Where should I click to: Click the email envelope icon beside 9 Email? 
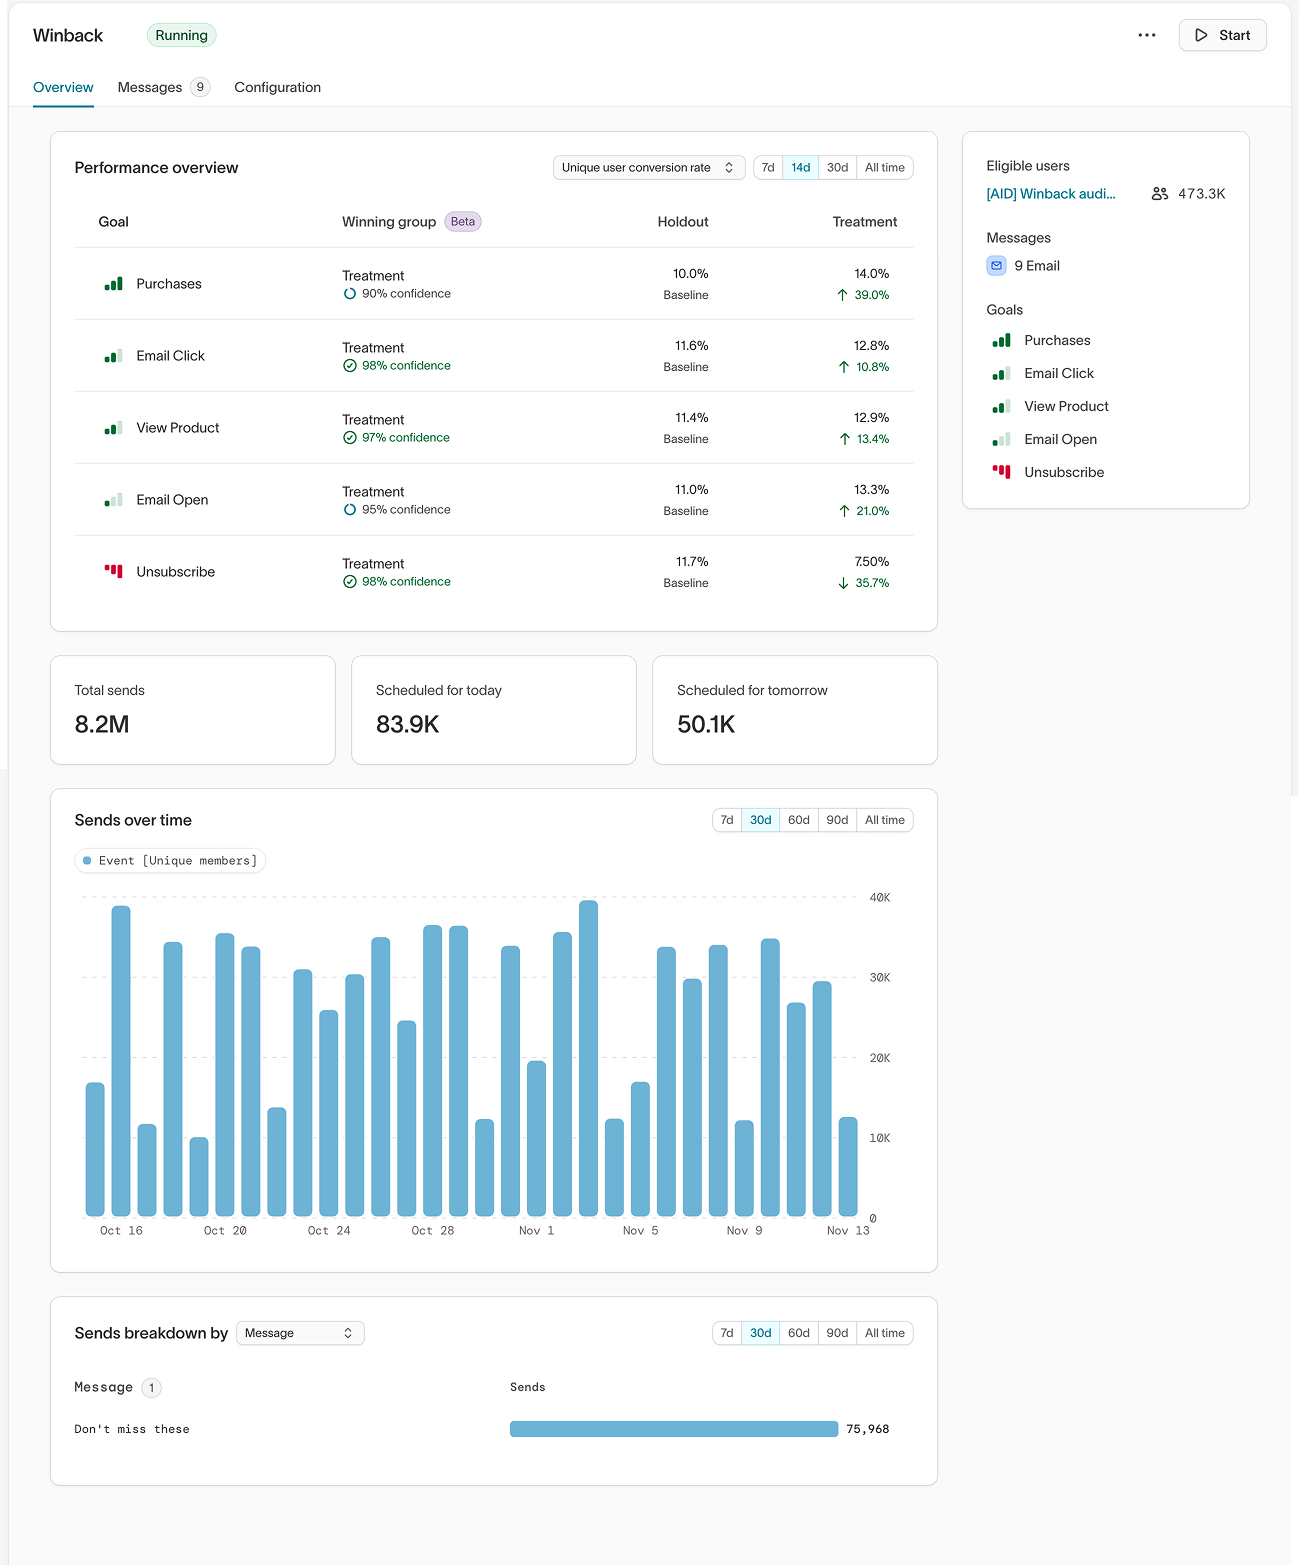point(996,265)
